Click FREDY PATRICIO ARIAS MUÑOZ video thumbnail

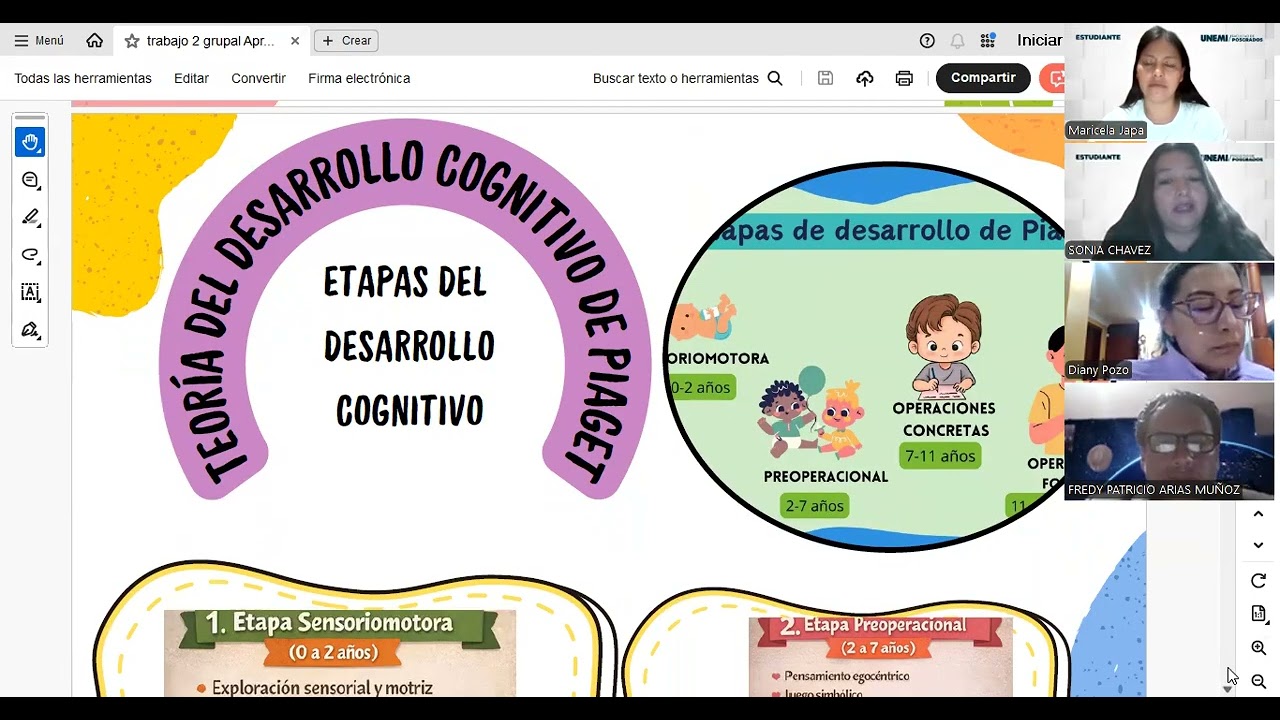[1169, 441]
